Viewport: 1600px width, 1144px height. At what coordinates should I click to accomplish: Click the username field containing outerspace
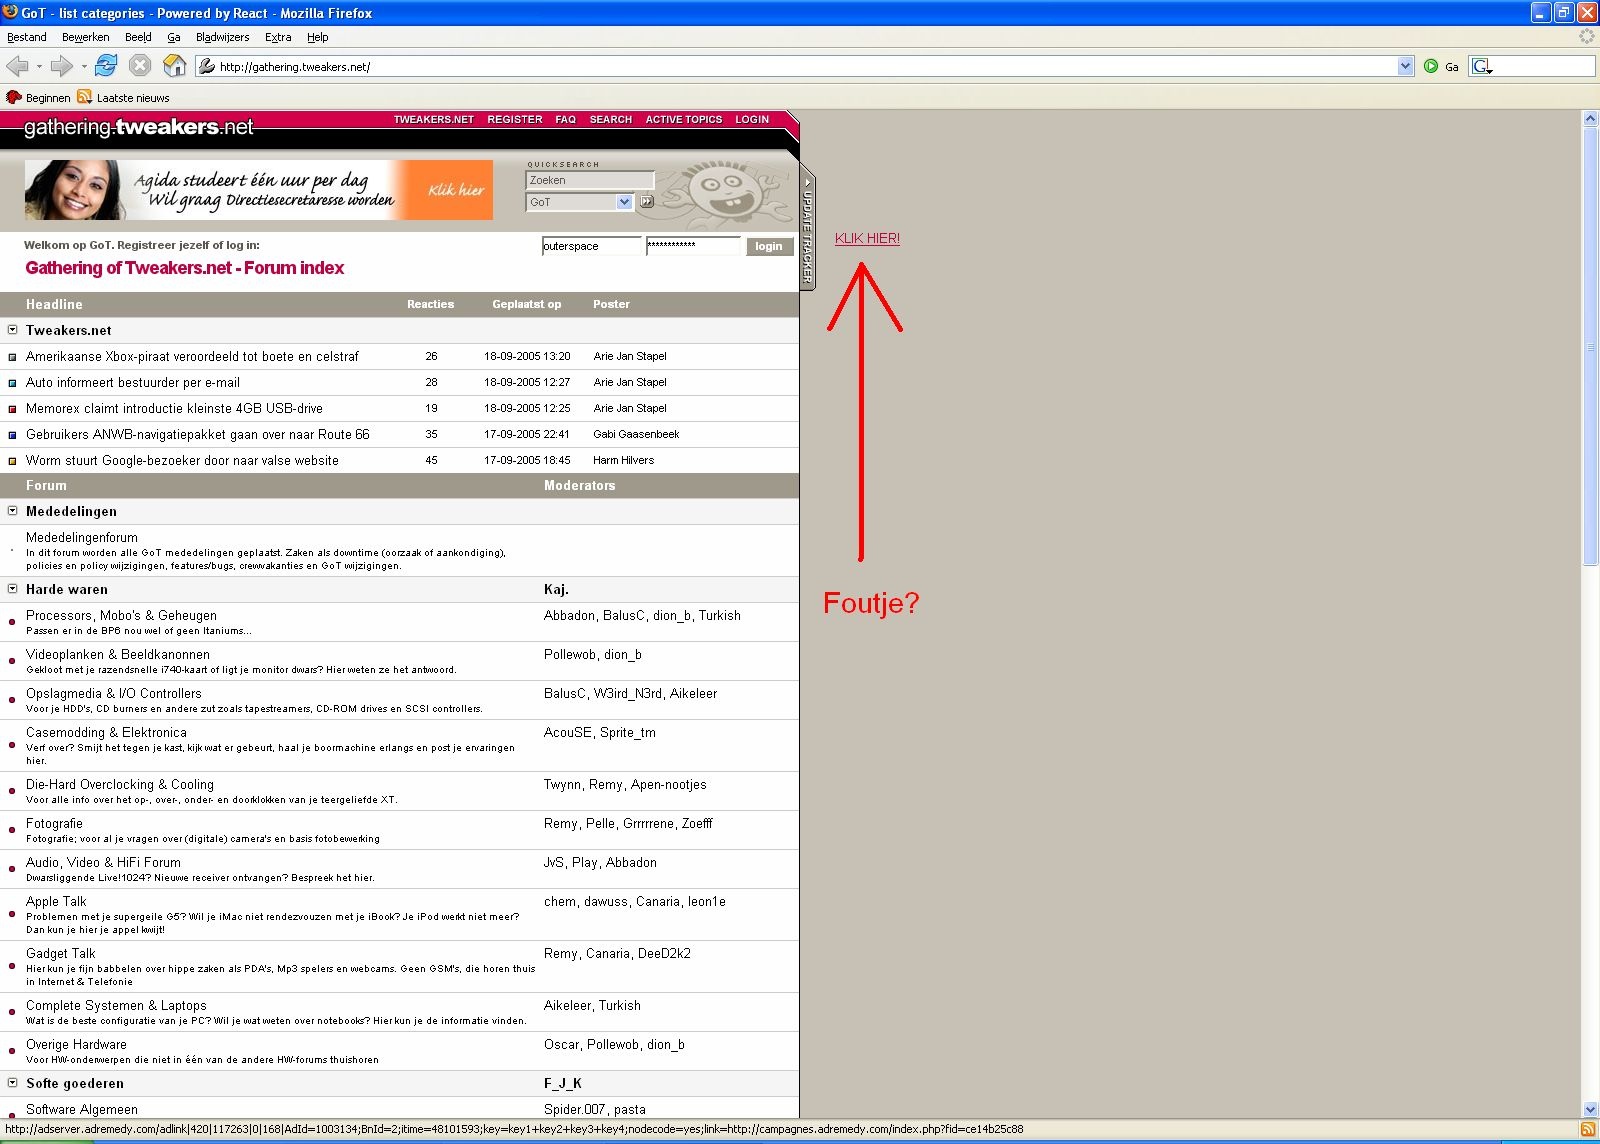[591, 246]
